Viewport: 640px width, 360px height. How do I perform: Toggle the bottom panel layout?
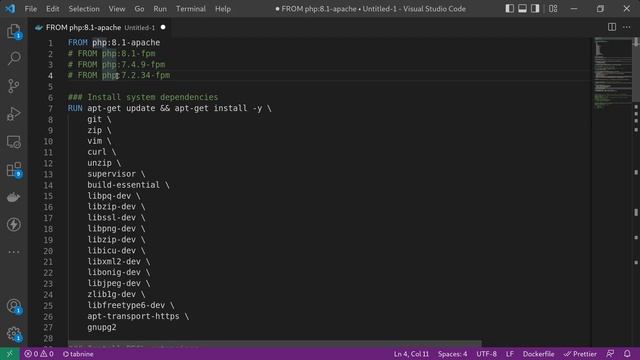(522, 9)
